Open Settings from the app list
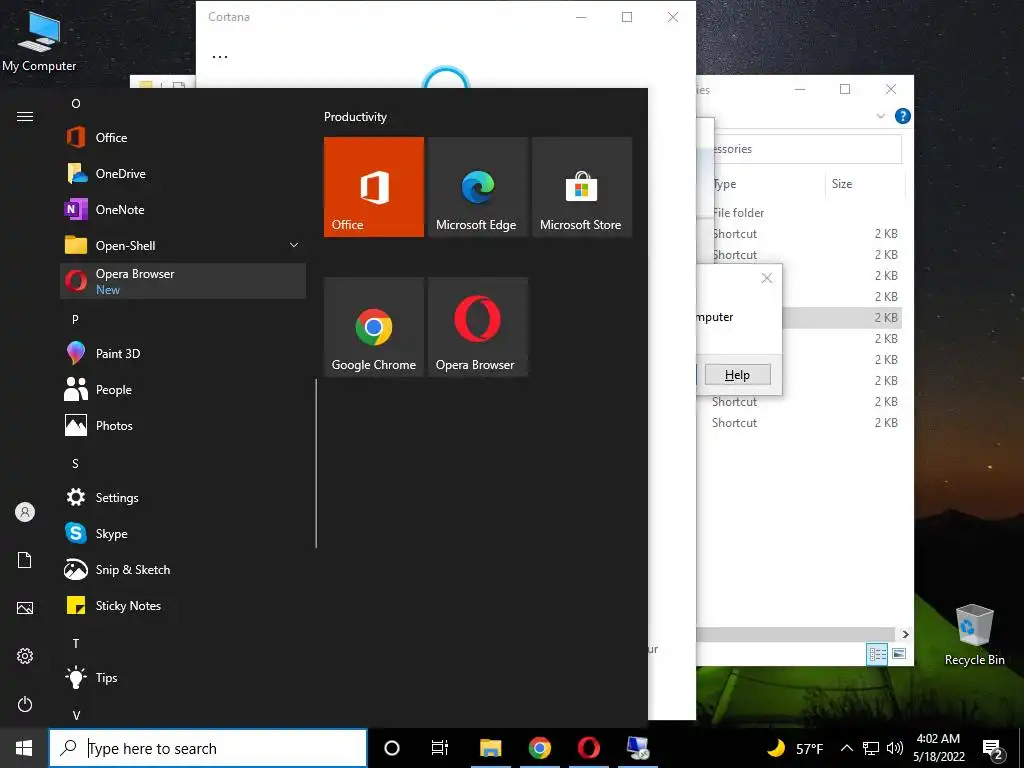 click(183, 498)
